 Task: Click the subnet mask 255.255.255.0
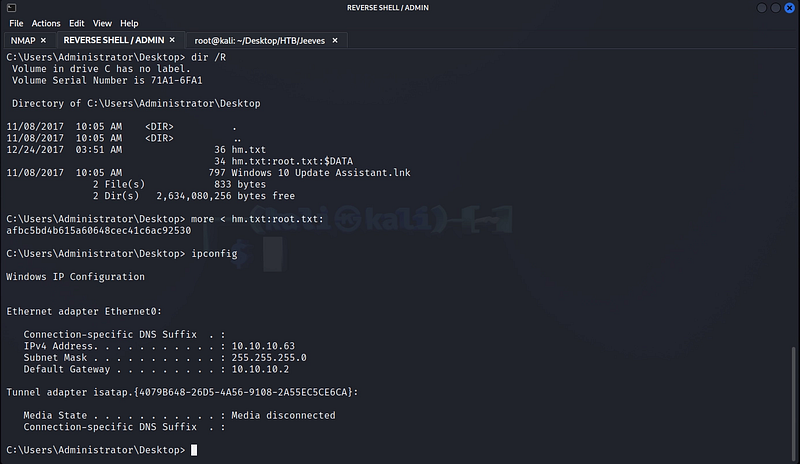(269, 357)
